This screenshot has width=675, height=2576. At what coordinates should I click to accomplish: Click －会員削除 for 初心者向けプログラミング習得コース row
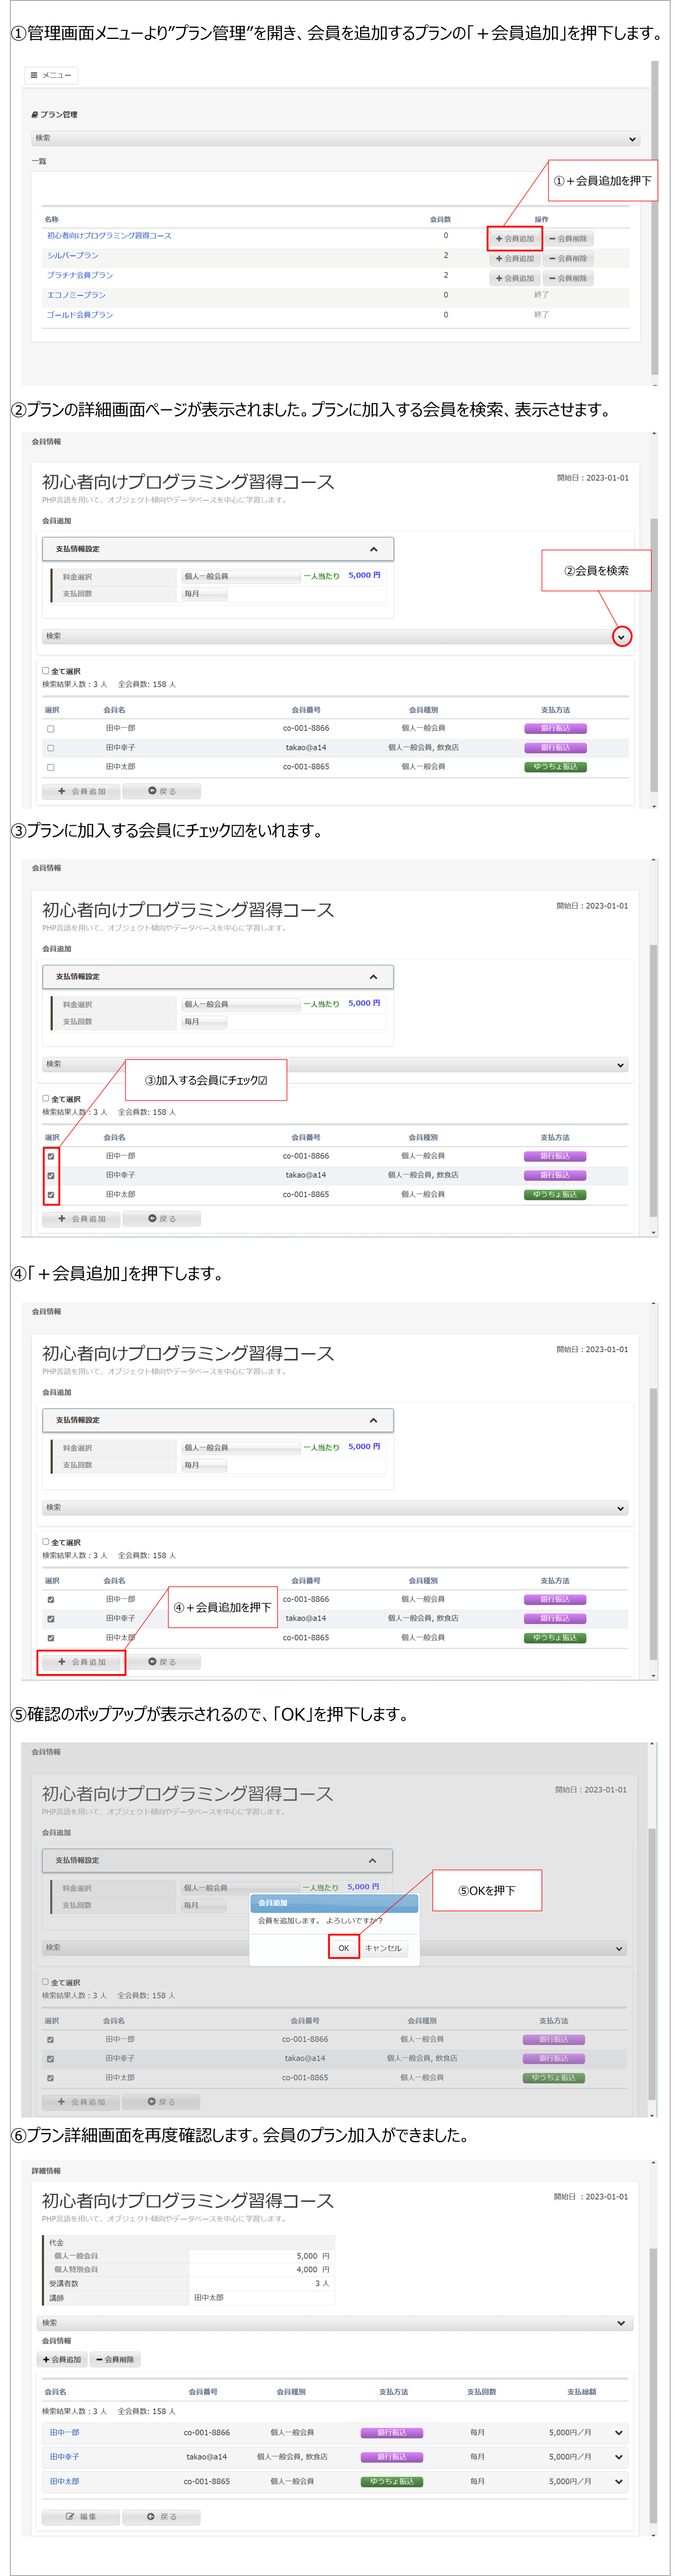point(568,239)
